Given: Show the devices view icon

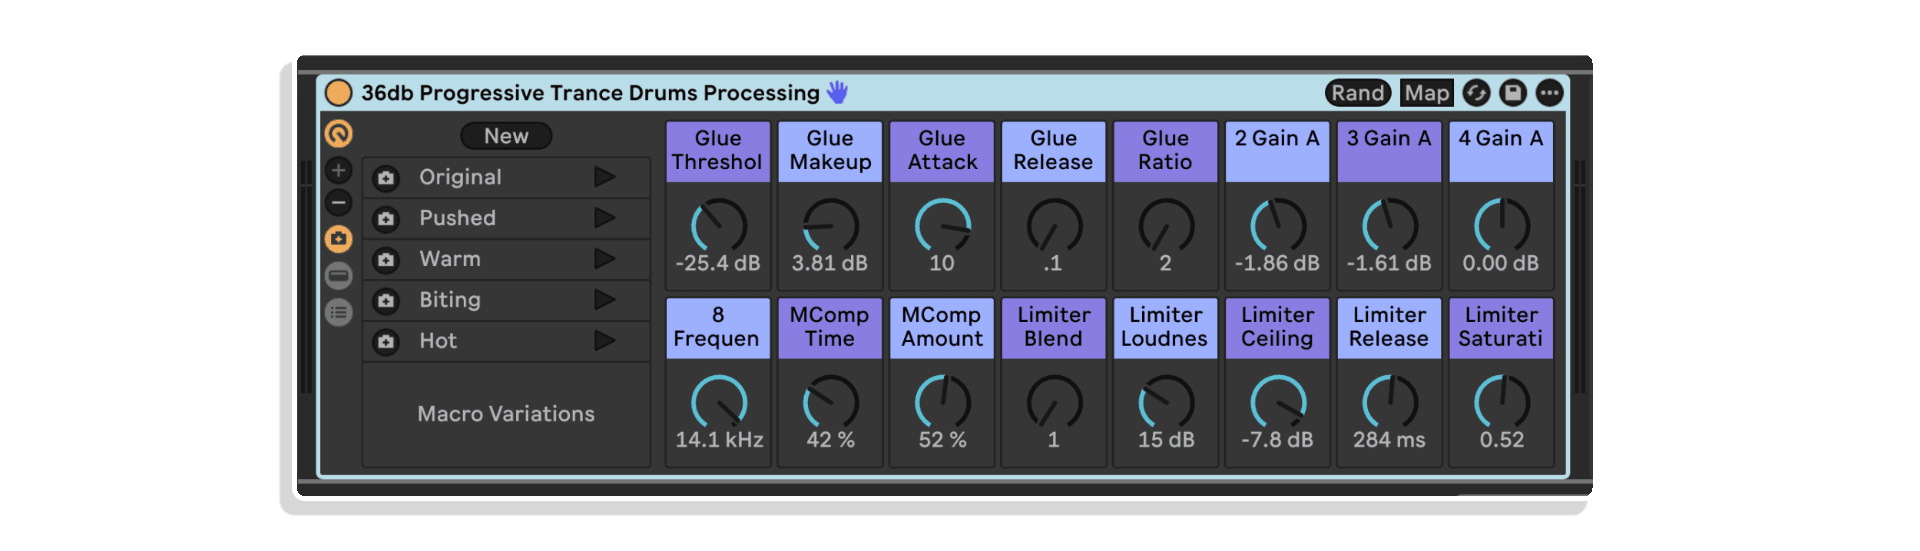Looking at the screenshot, I should click(x=339, y=276).
